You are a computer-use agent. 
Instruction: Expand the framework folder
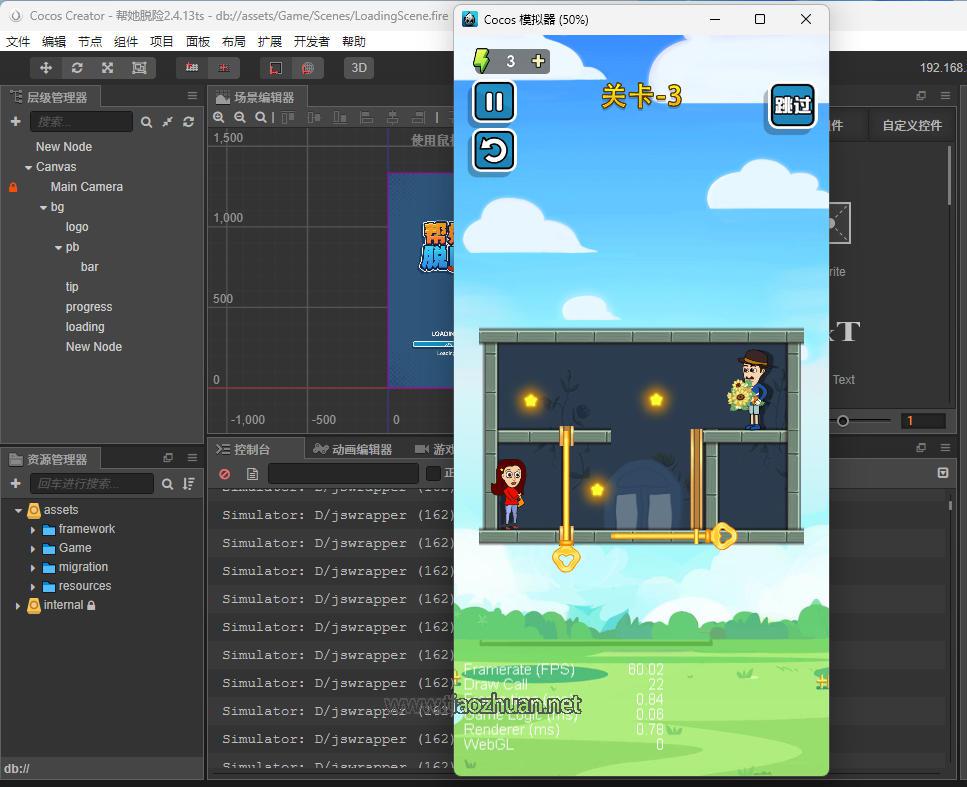tap(33, 529)
